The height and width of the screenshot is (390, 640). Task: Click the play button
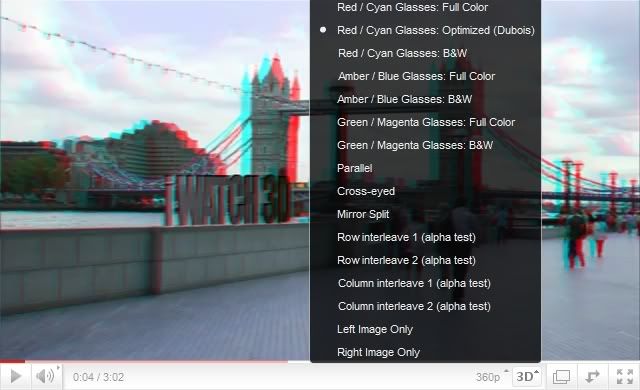[16, 376]
